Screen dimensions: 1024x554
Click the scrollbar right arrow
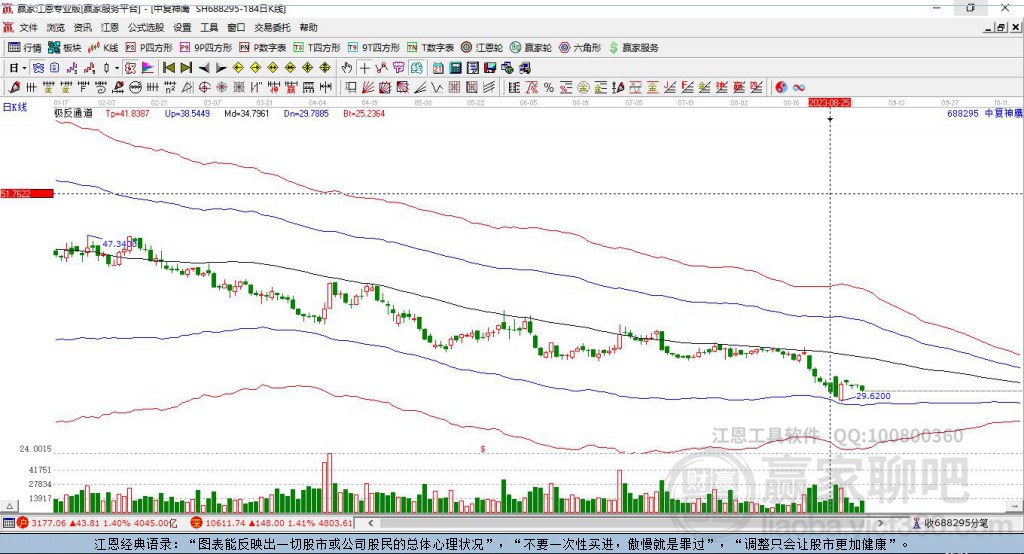pyautogui.click(x=880, y=523)
